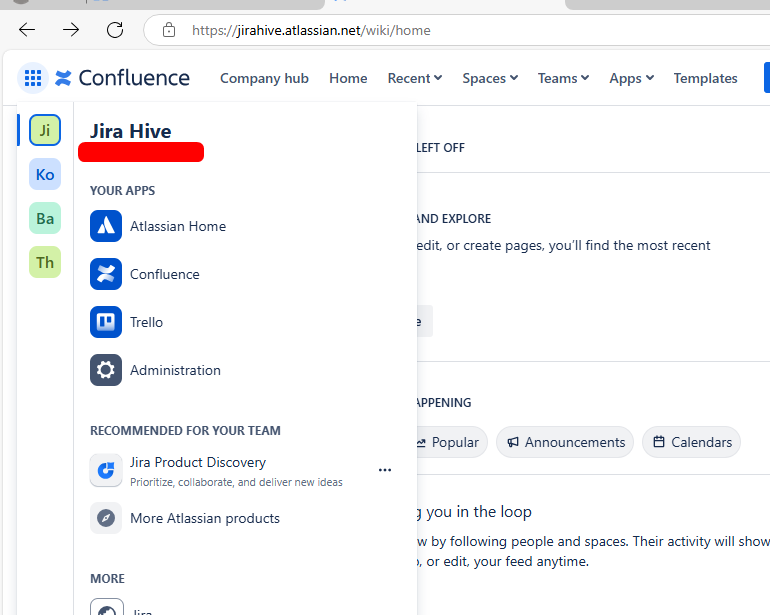Viewport: 770px width, 615px height.
Task: Click the Confluence app icon in Your Apps
Action: [x=106, y=274]
